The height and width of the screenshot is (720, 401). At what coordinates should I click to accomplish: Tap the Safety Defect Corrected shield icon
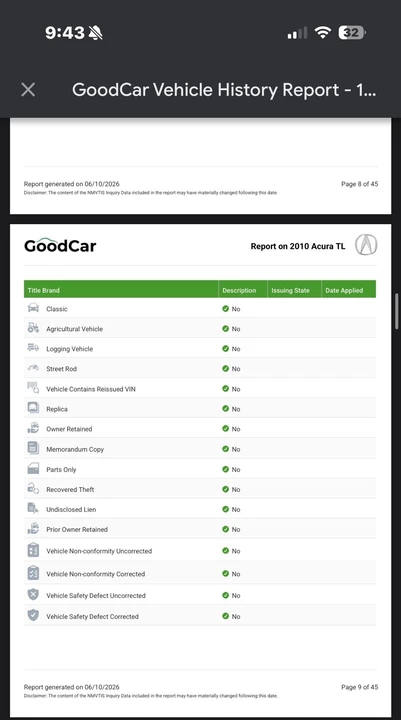pyautogui.click(x=33, y=615)
